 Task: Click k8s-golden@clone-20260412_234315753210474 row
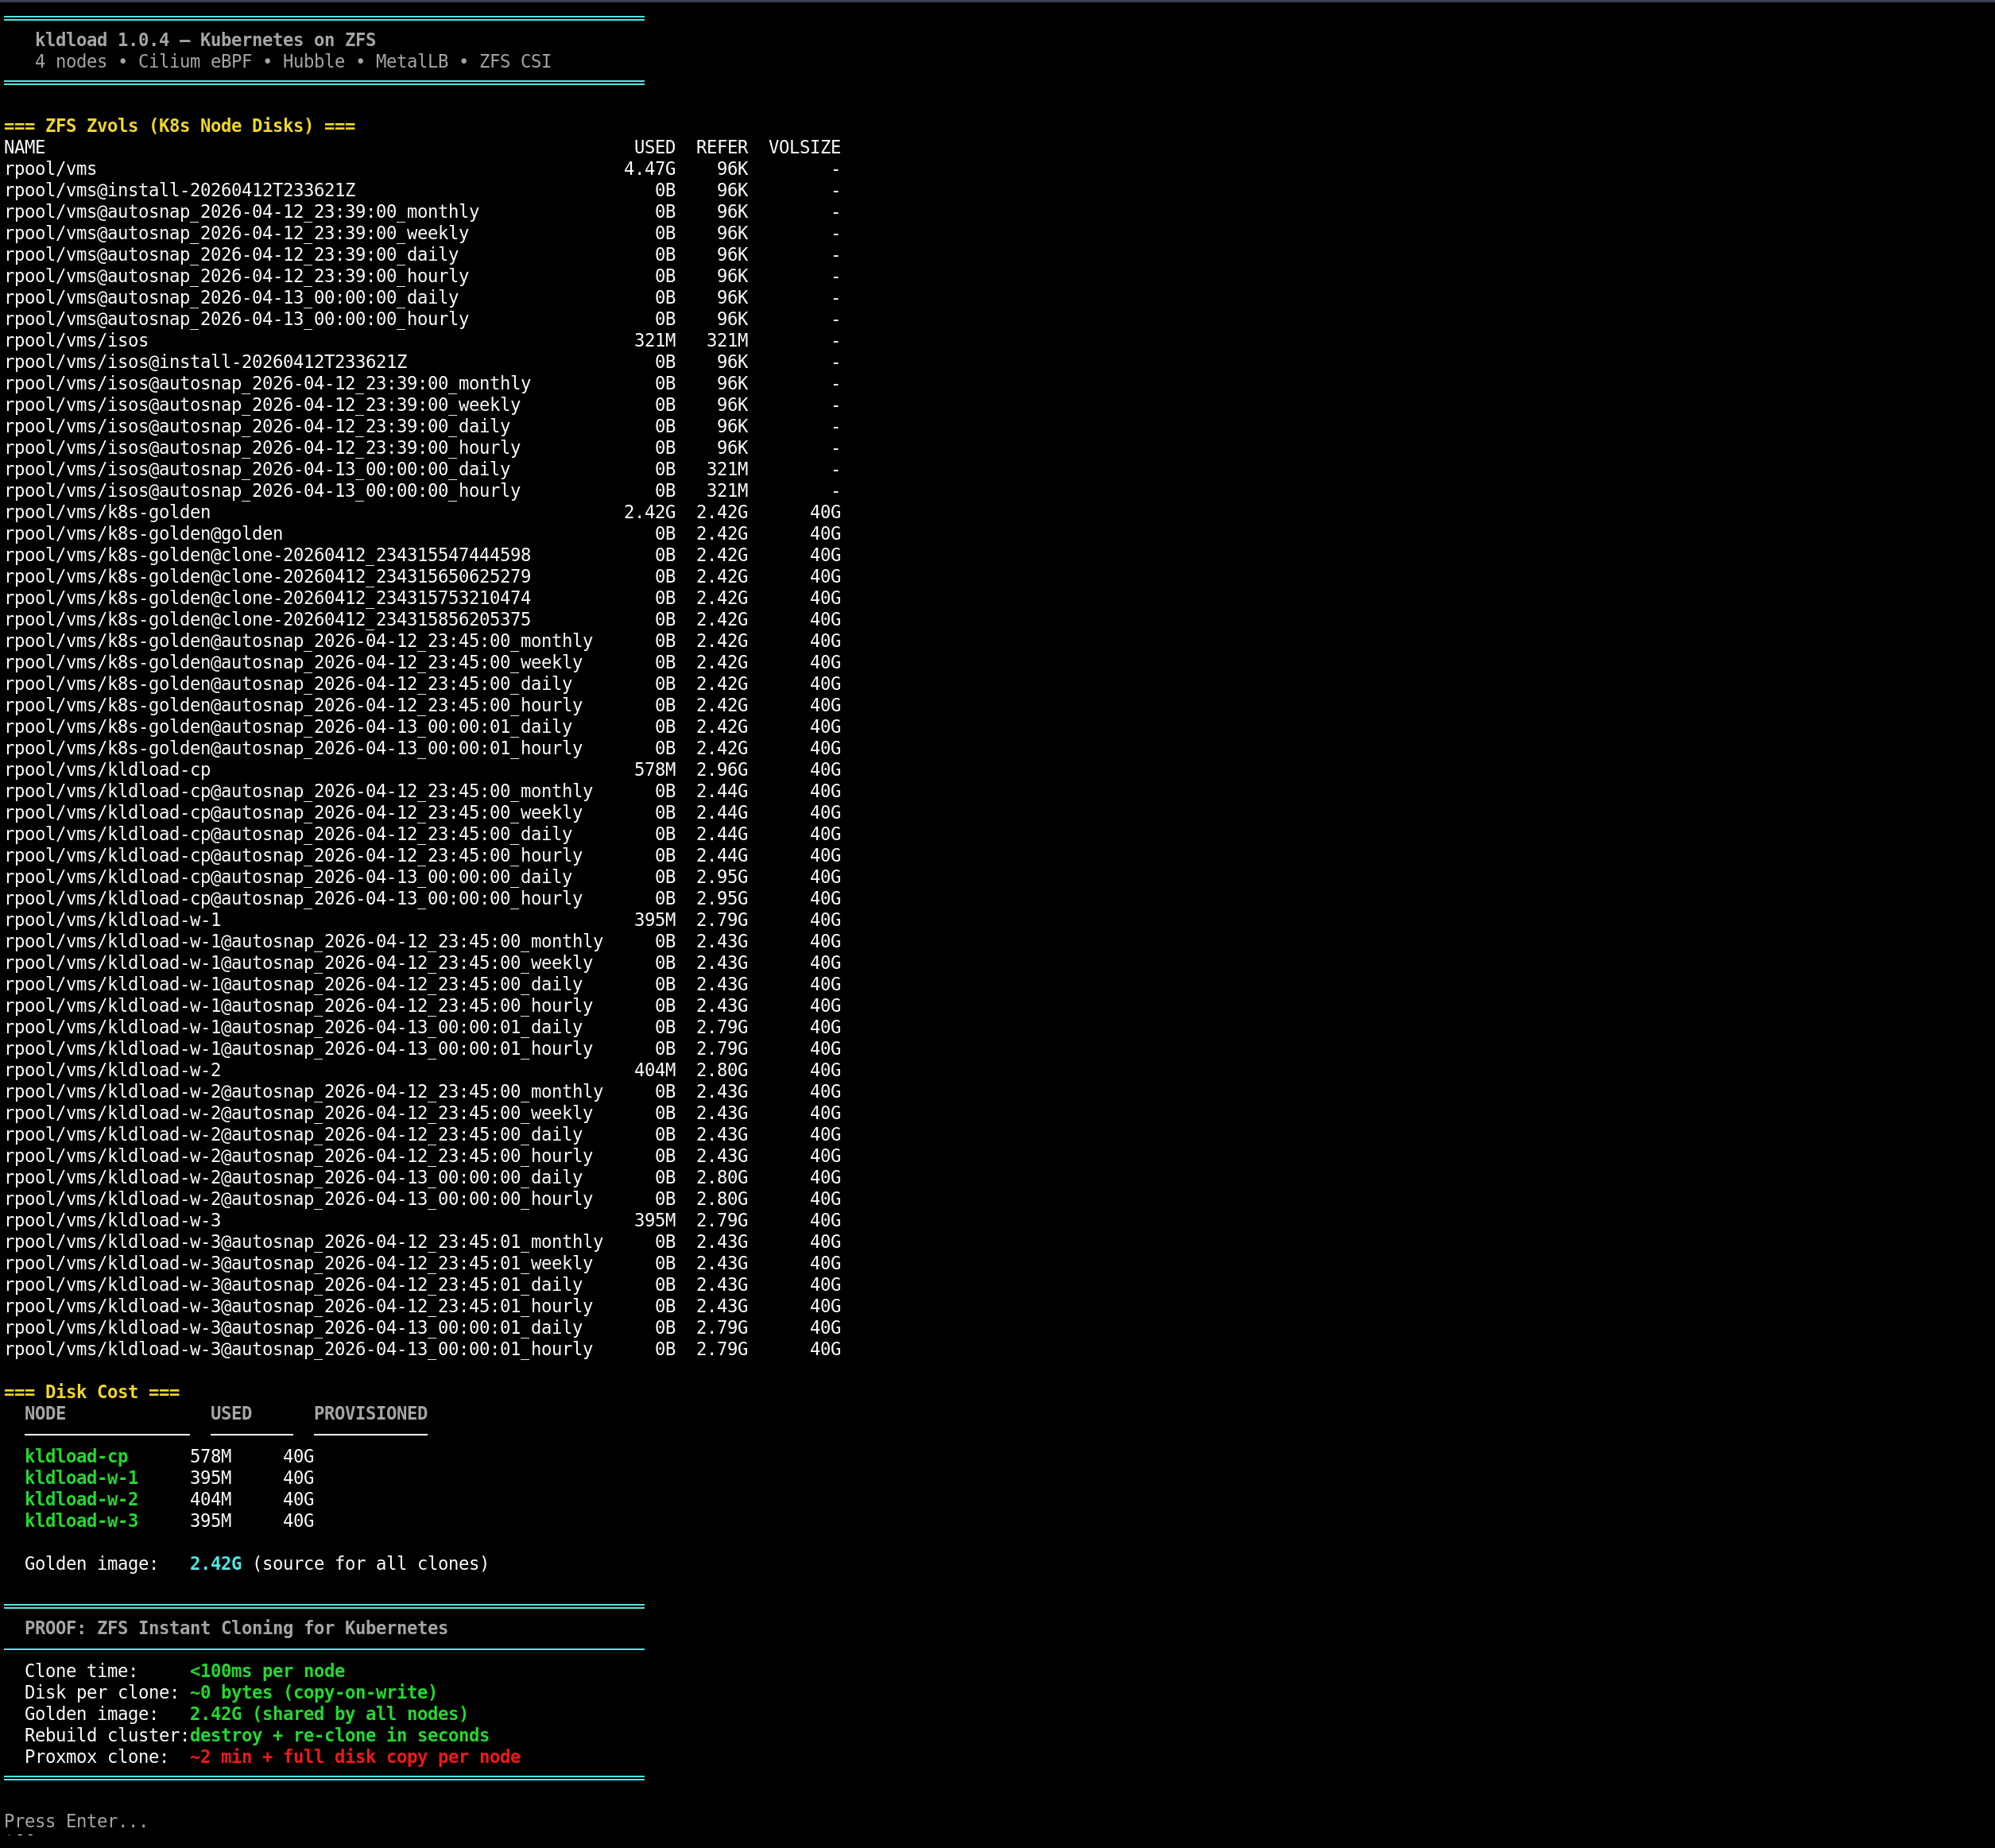[x=422, y=598]
